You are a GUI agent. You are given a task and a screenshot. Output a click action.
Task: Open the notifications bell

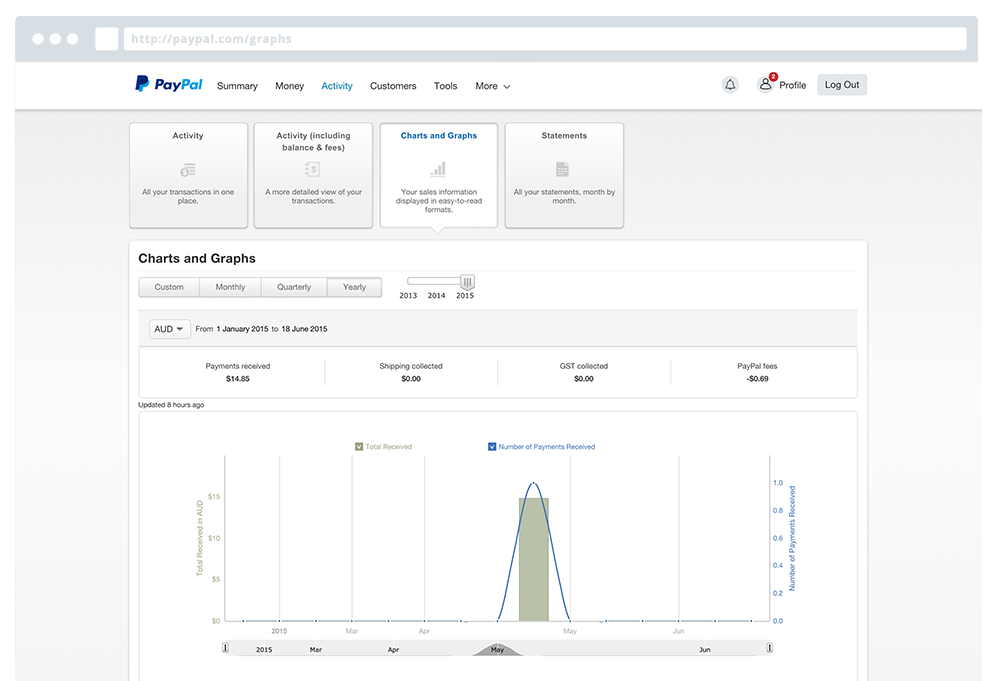pos(730,85)
